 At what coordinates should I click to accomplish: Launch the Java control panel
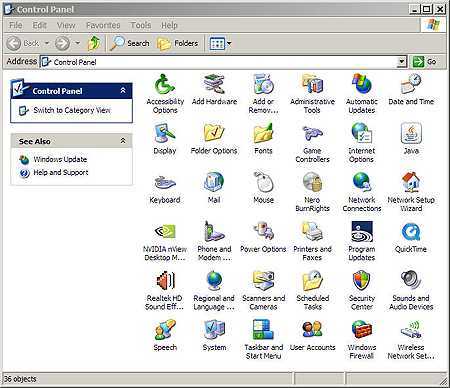click(x=411, y=139)
